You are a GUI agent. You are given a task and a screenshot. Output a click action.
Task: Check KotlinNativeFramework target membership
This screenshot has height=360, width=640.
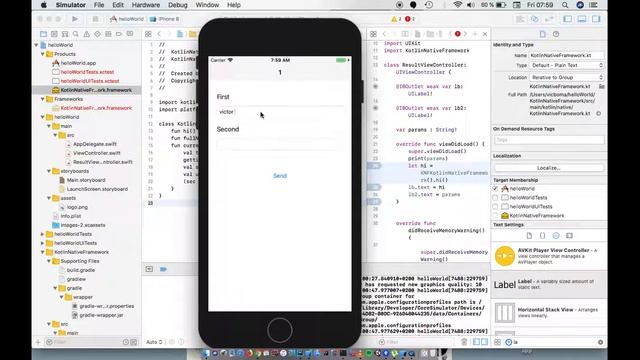(495, 216)
